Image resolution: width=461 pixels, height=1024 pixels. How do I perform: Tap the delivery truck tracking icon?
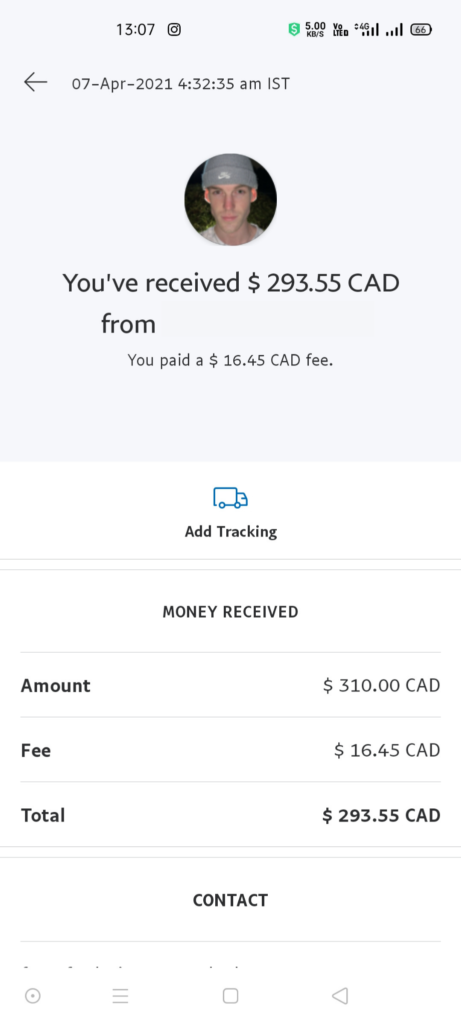[x=230, y=498]
